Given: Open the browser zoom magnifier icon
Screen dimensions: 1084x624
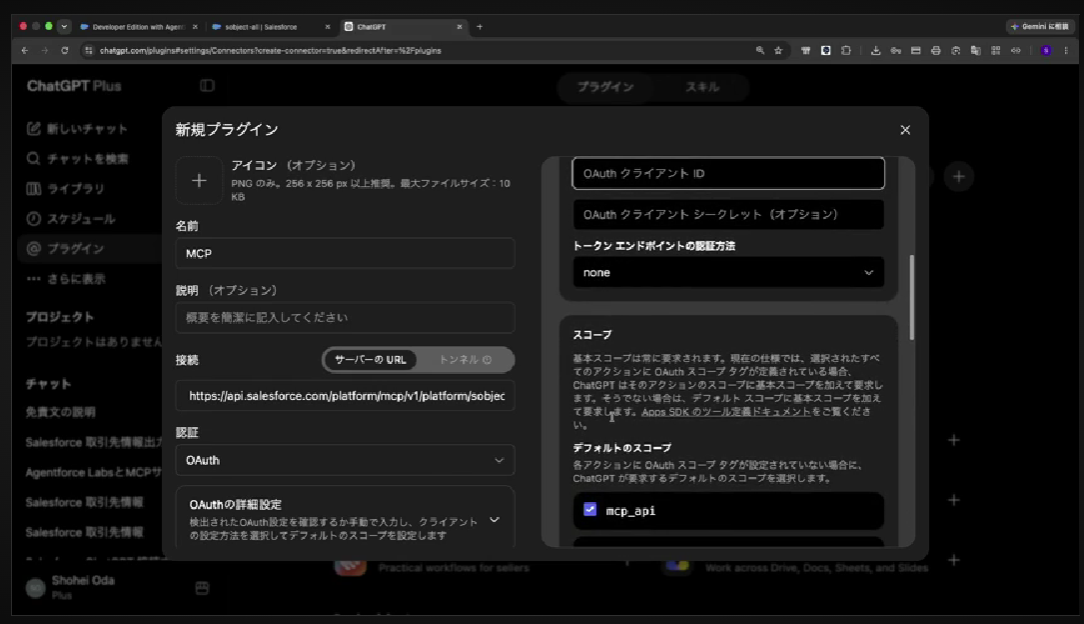Looking at the screenshot, I should point(760,50).
